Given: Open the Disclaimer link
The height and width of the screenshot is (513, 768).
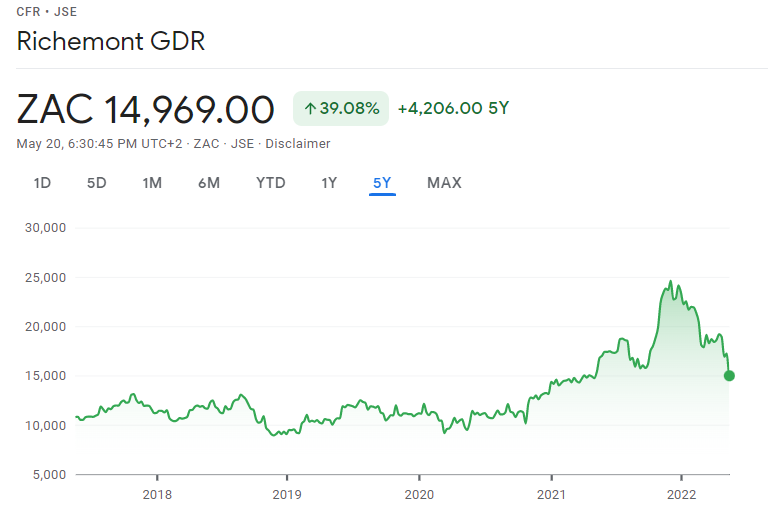Looking at the screenshot, I should pyautogui.click(x=298, y=144).
